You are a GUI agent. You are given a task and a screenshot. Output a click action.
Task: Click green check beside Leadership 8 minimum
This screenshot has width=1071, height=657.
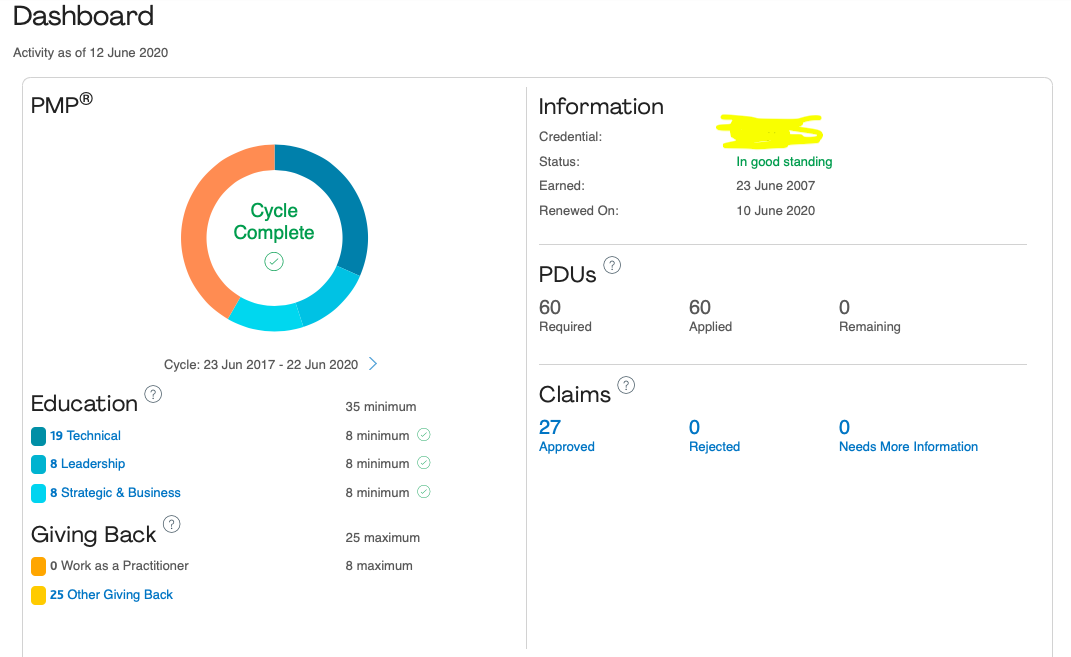point(423,463)
